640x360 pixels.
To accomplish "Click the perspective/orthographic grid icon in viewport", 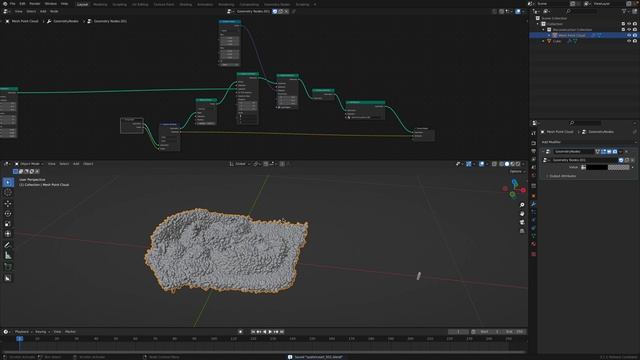I will point(522,231).
